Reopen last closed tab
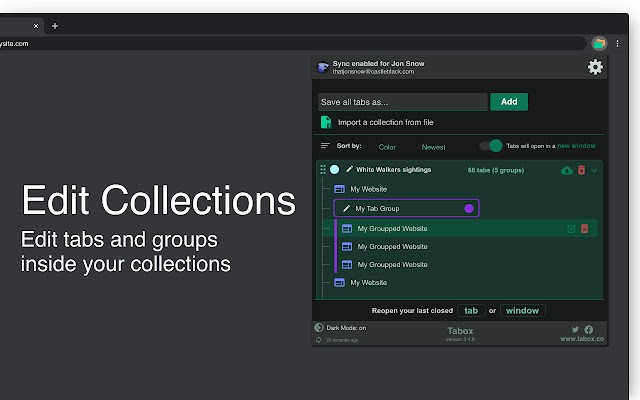 [x=470, y=310]
